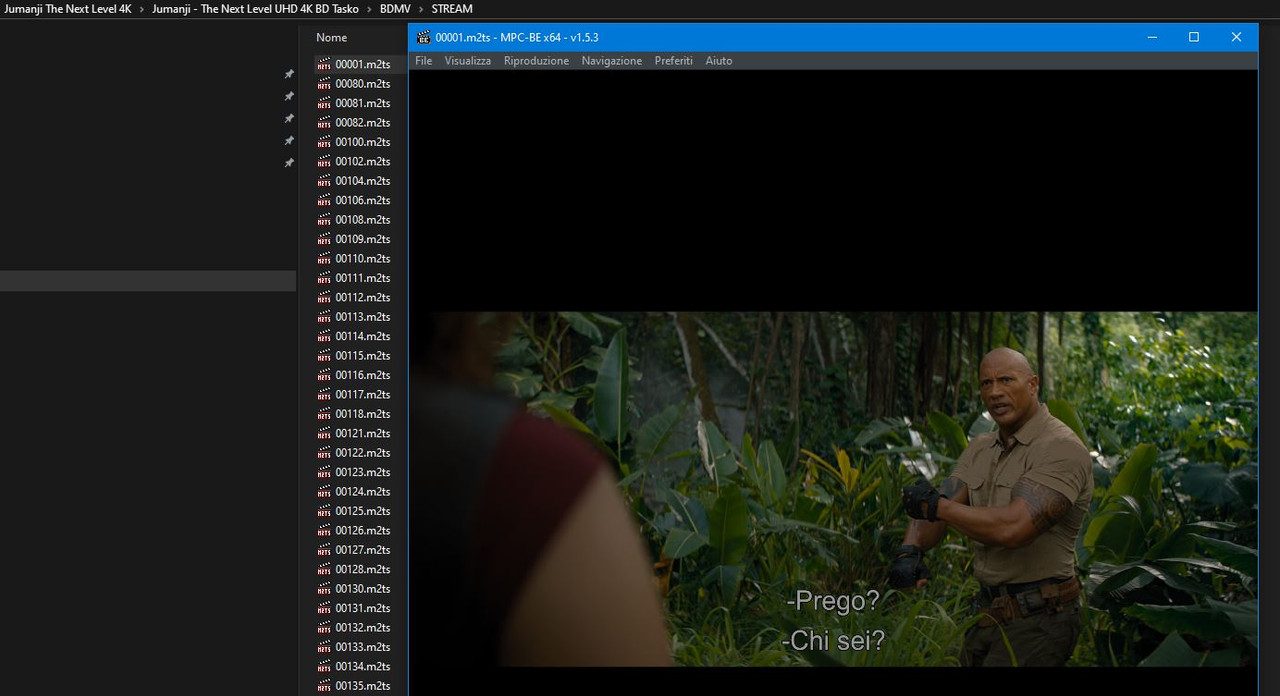Select file name 00132.m2ts
This screenshot has width=1280, height=696.
tap(363, 628)
